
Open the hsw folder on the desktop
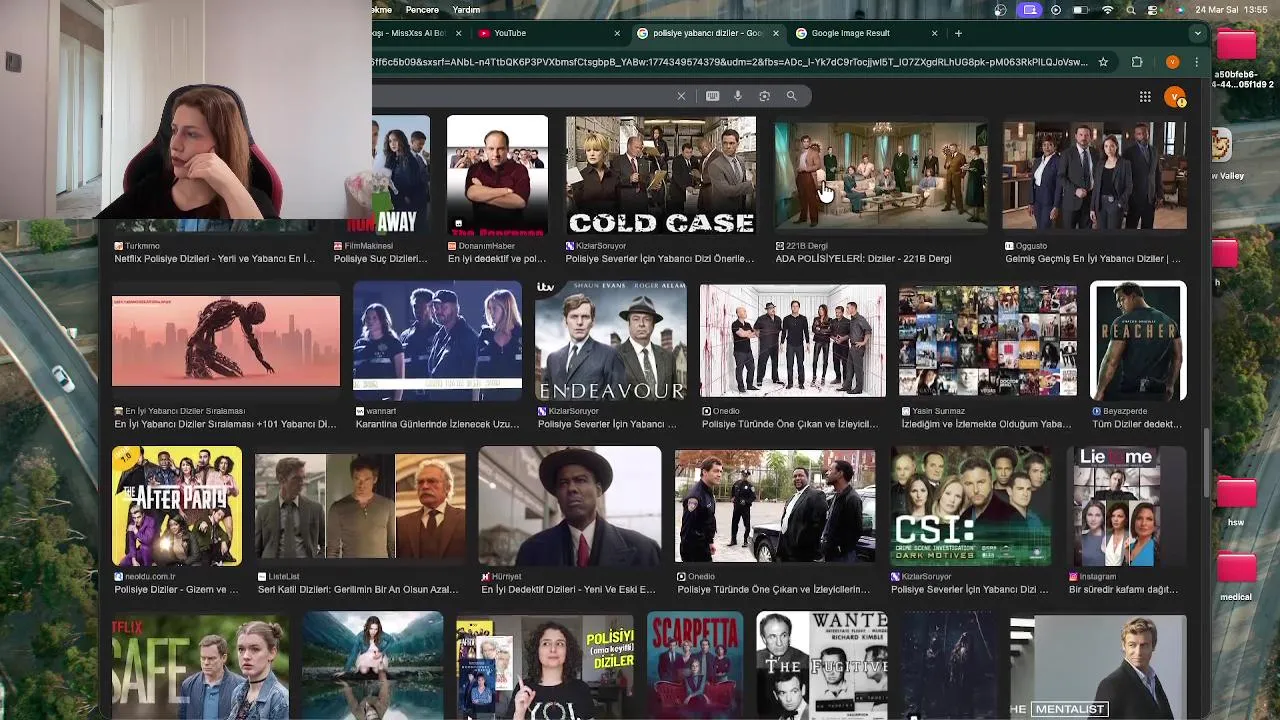(x=1236, y=500)
